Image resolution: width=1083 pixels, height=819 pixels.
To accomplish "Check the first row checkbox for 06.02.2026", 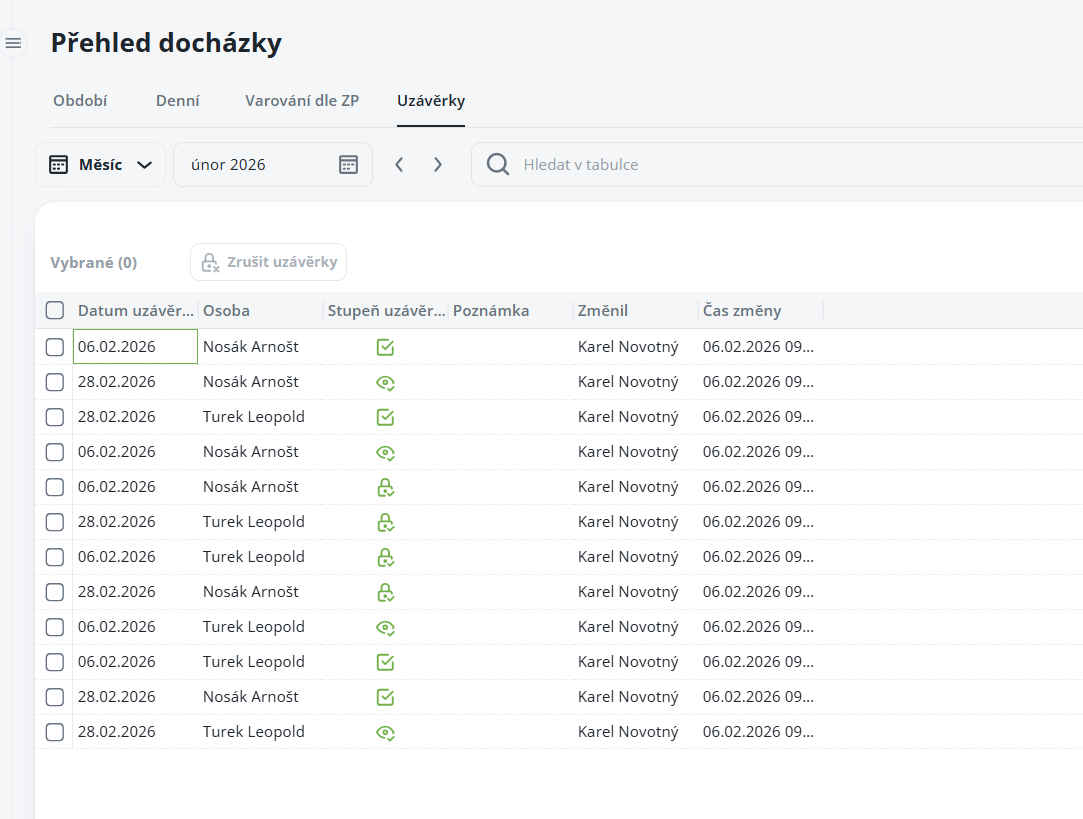I will click(55, 347).
